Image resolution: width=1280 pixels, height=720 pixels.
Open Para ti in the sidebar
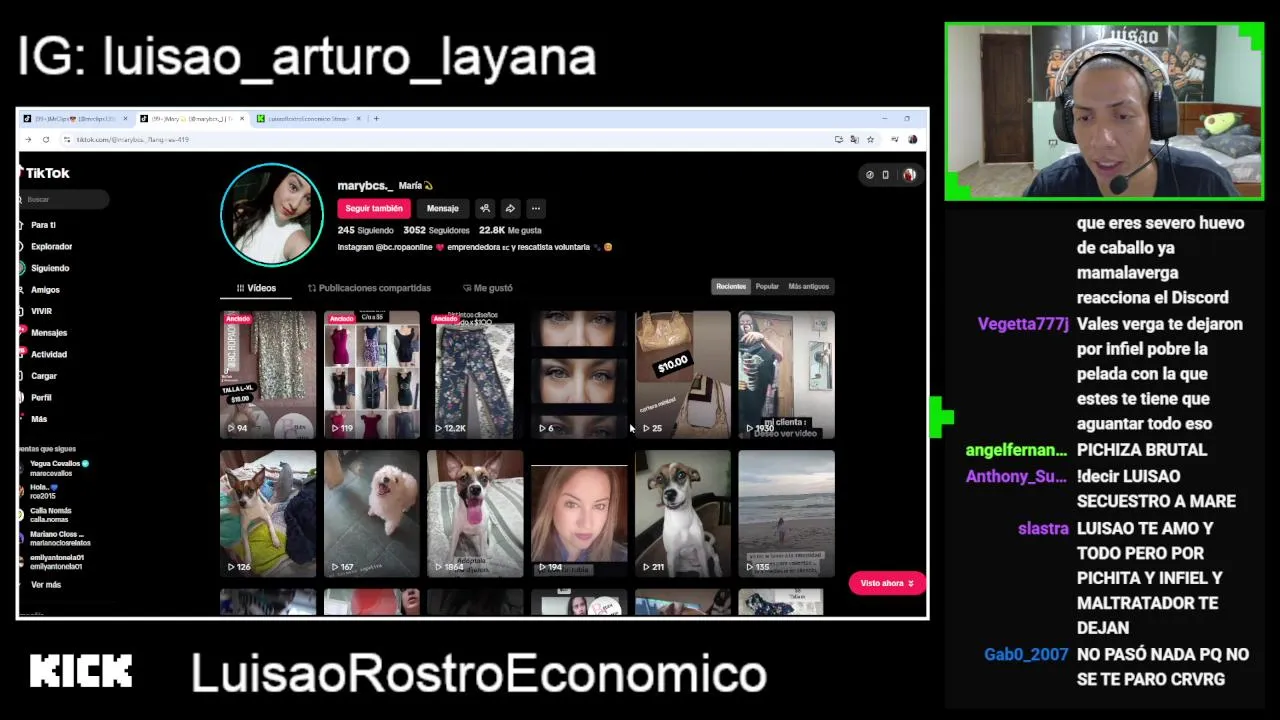[x=43, y=225]
